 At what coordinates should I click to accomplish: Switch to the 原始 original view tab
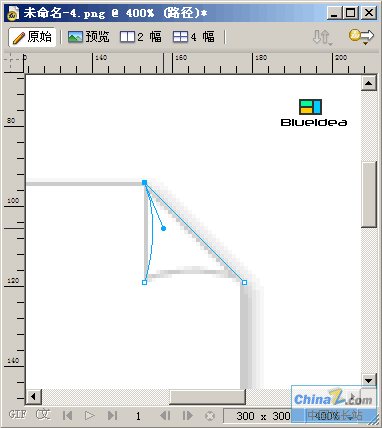point(32,37)
